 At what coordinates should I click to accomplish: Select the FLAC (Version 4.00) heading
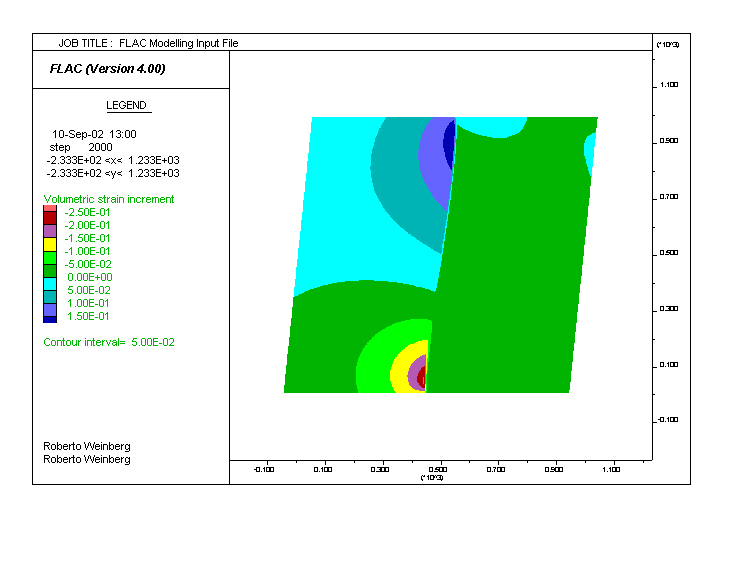(108, 69)
